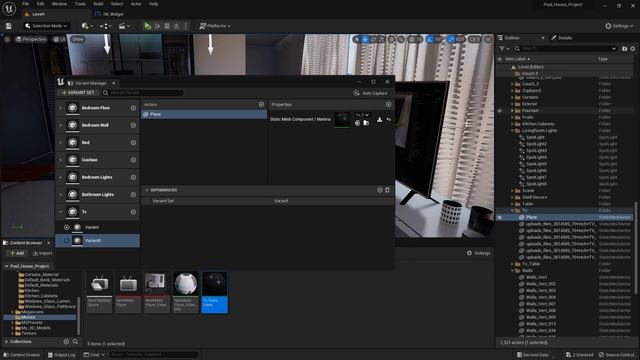Select the Movies folder in content tree
640x360 pixels.
[40, 317]
